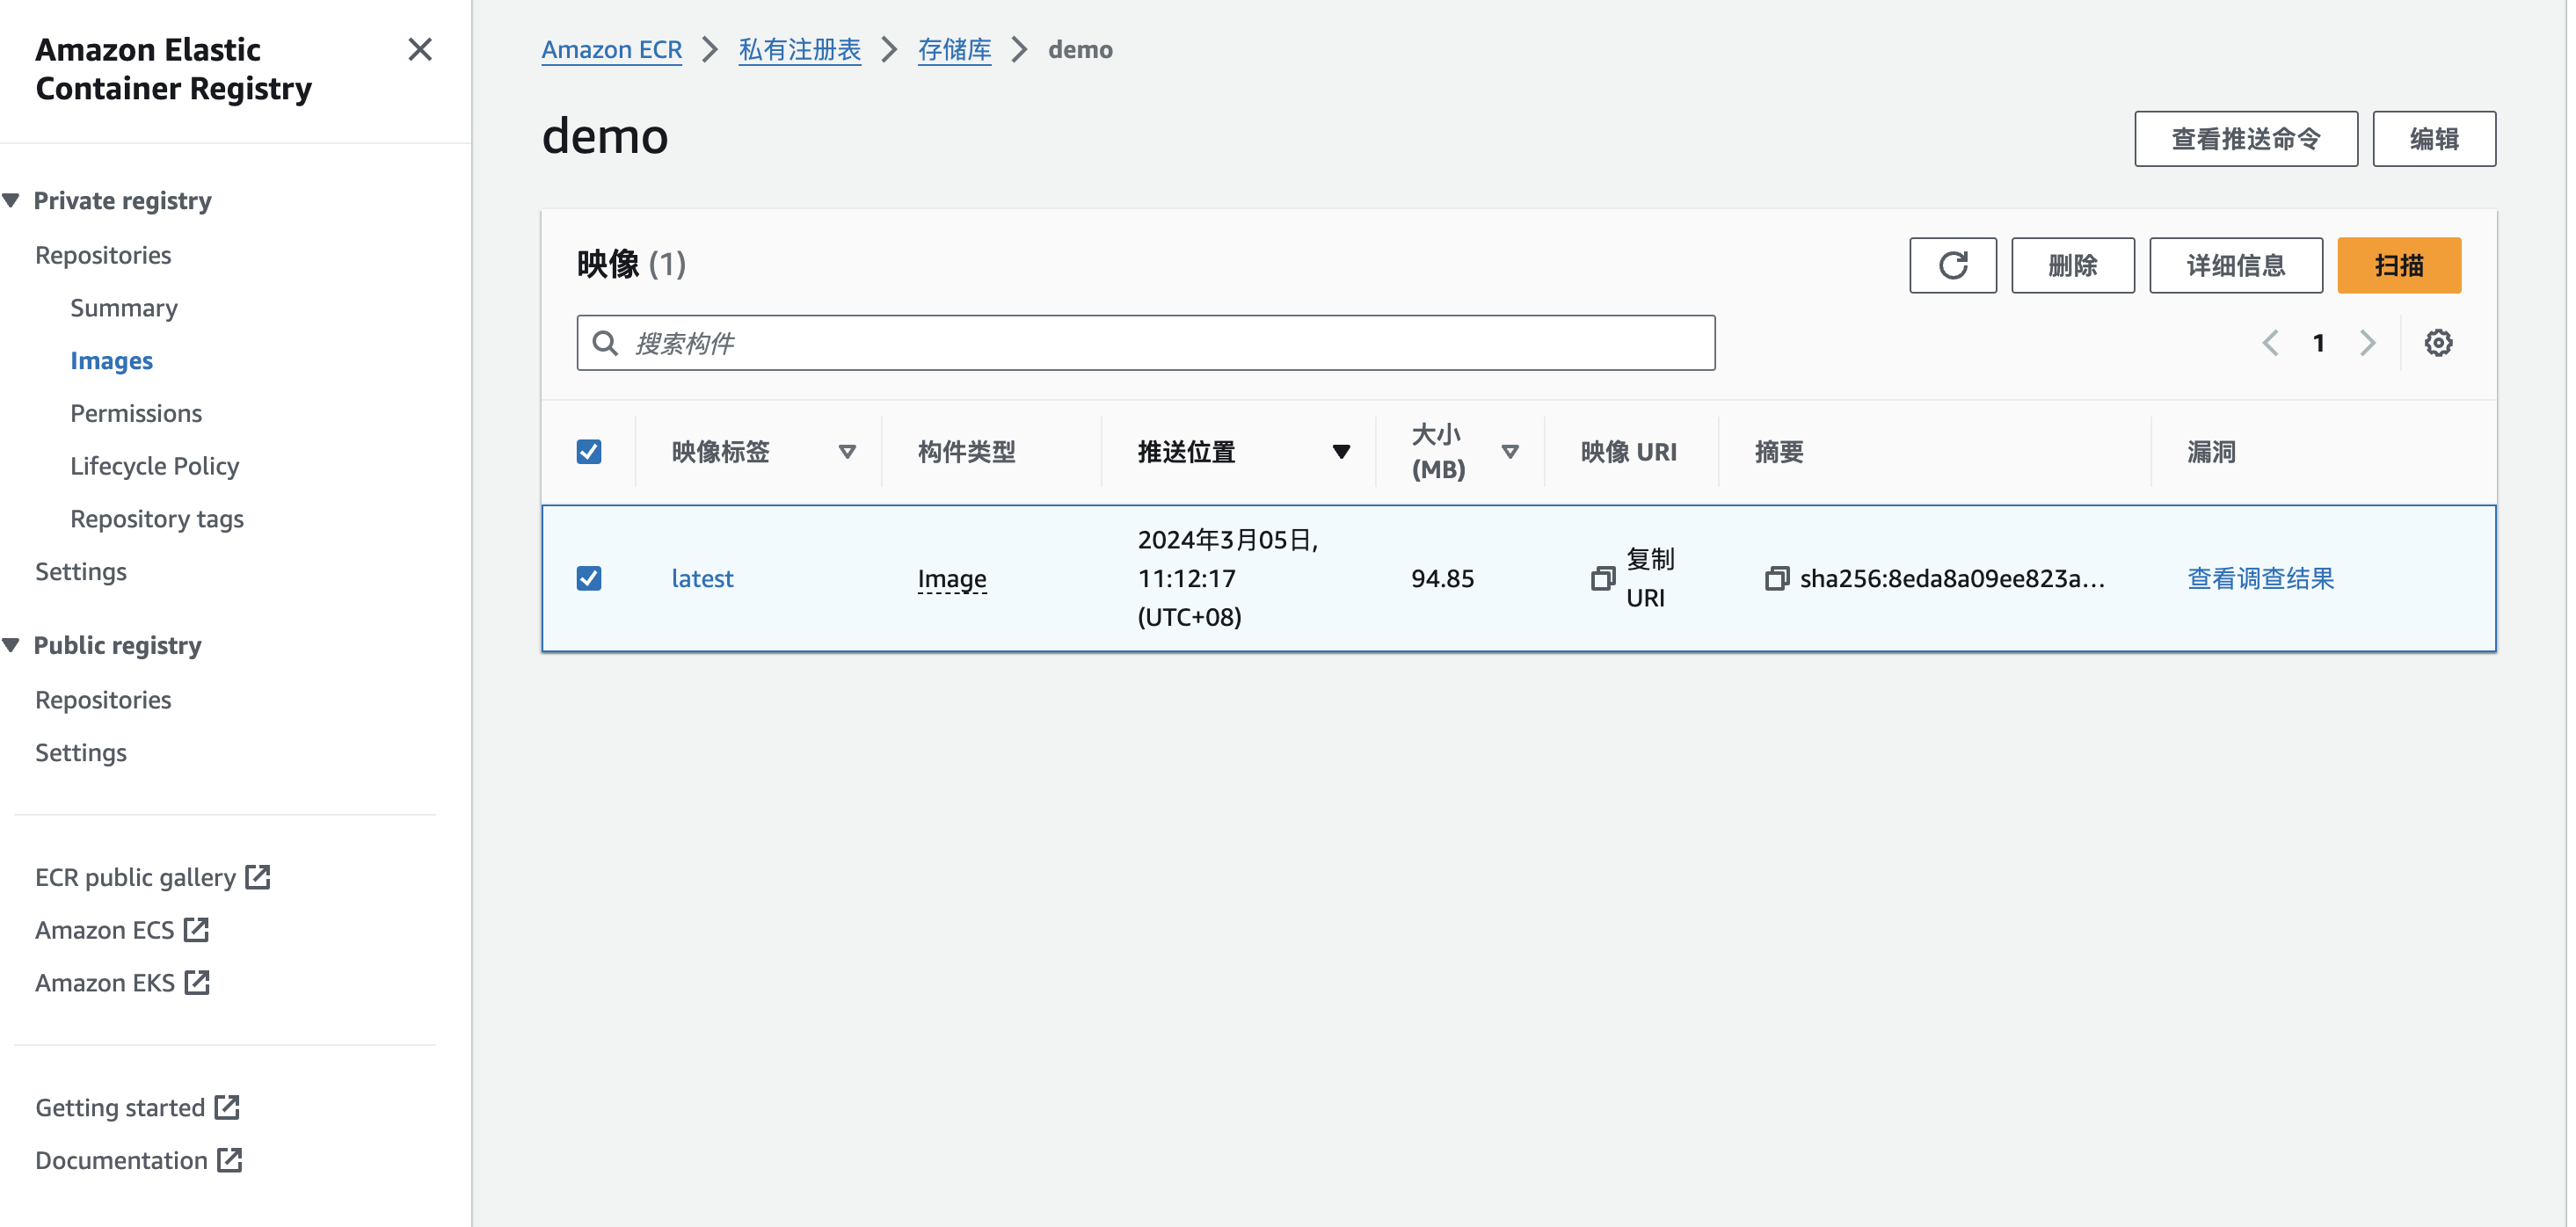2576x1227 pixels.
Task: Toggle the latest image row checkbox
Action: (588, 577)
